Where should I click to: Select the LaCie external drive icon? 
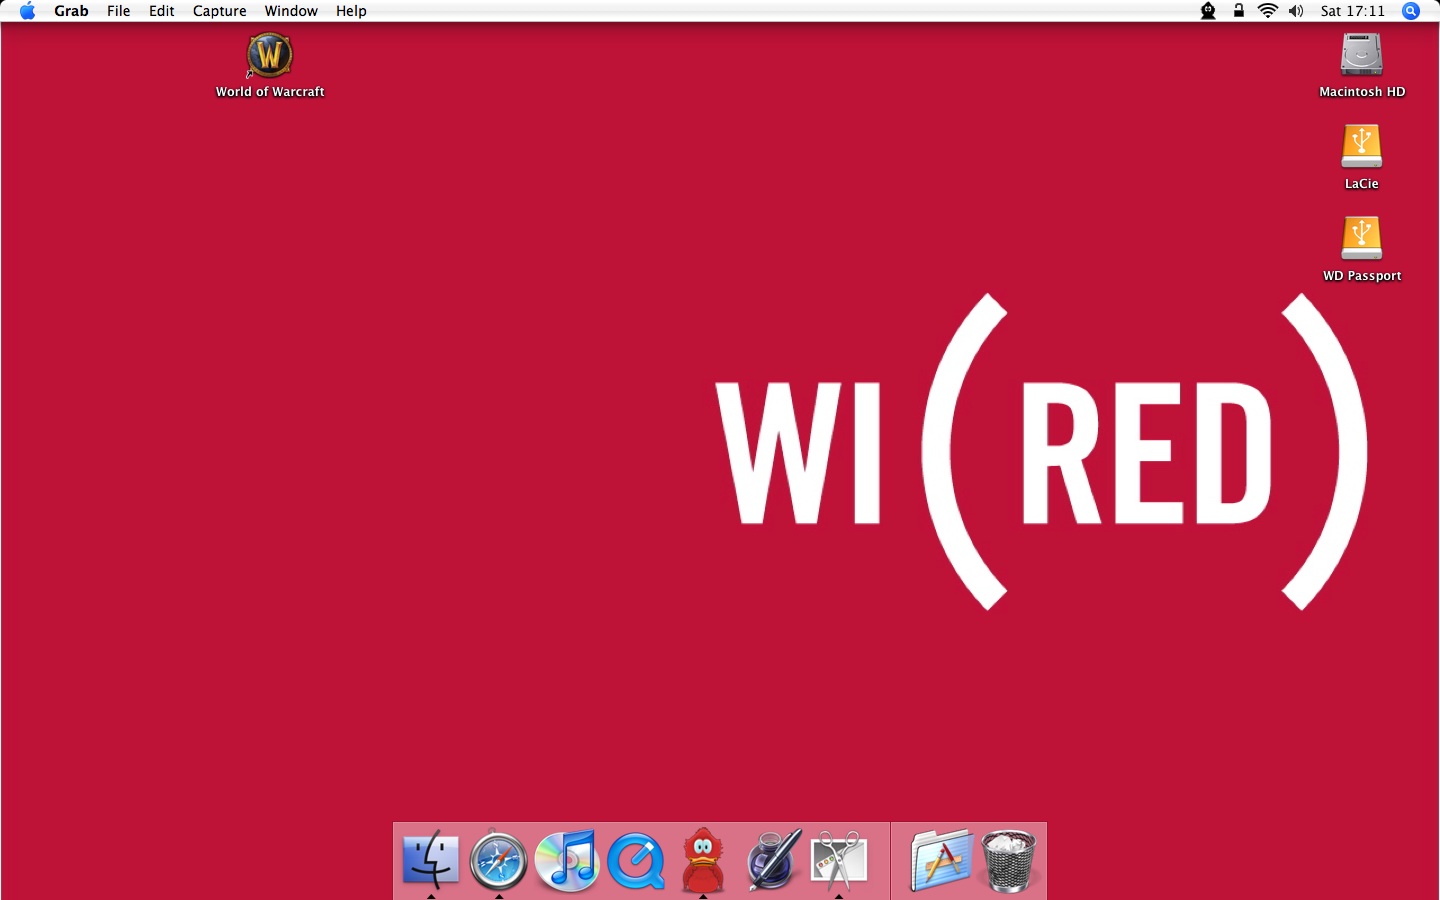point(1362,147)
